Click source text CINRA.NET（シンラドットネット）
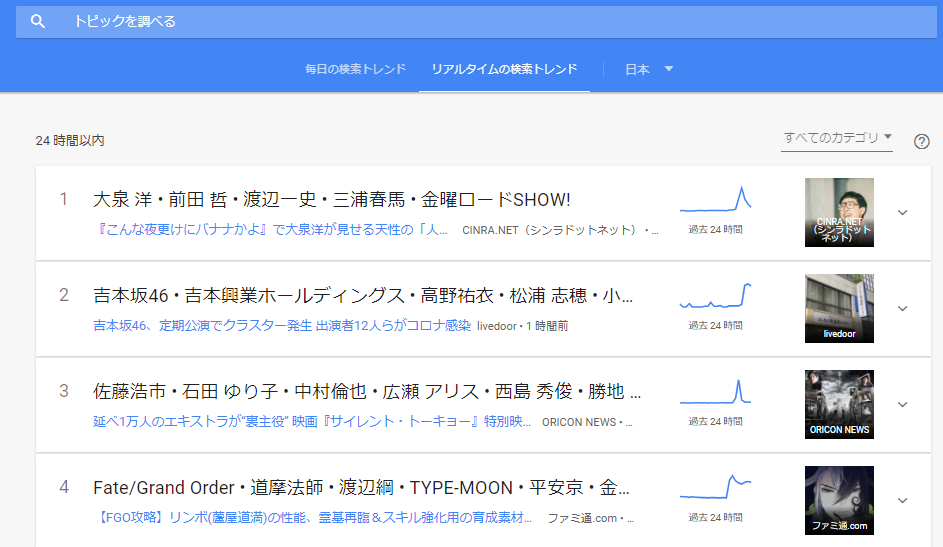The image size is (943, 547). (x=549, y=230)
